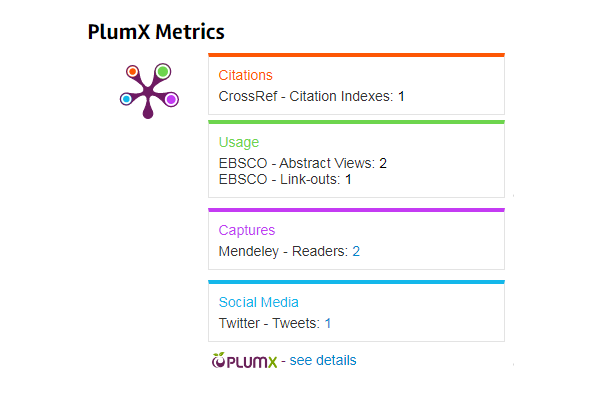Image resolution: width=598 pixels, height=395 pixels.
Task: Select the Social Media category heading
Action: pos(258,302)
